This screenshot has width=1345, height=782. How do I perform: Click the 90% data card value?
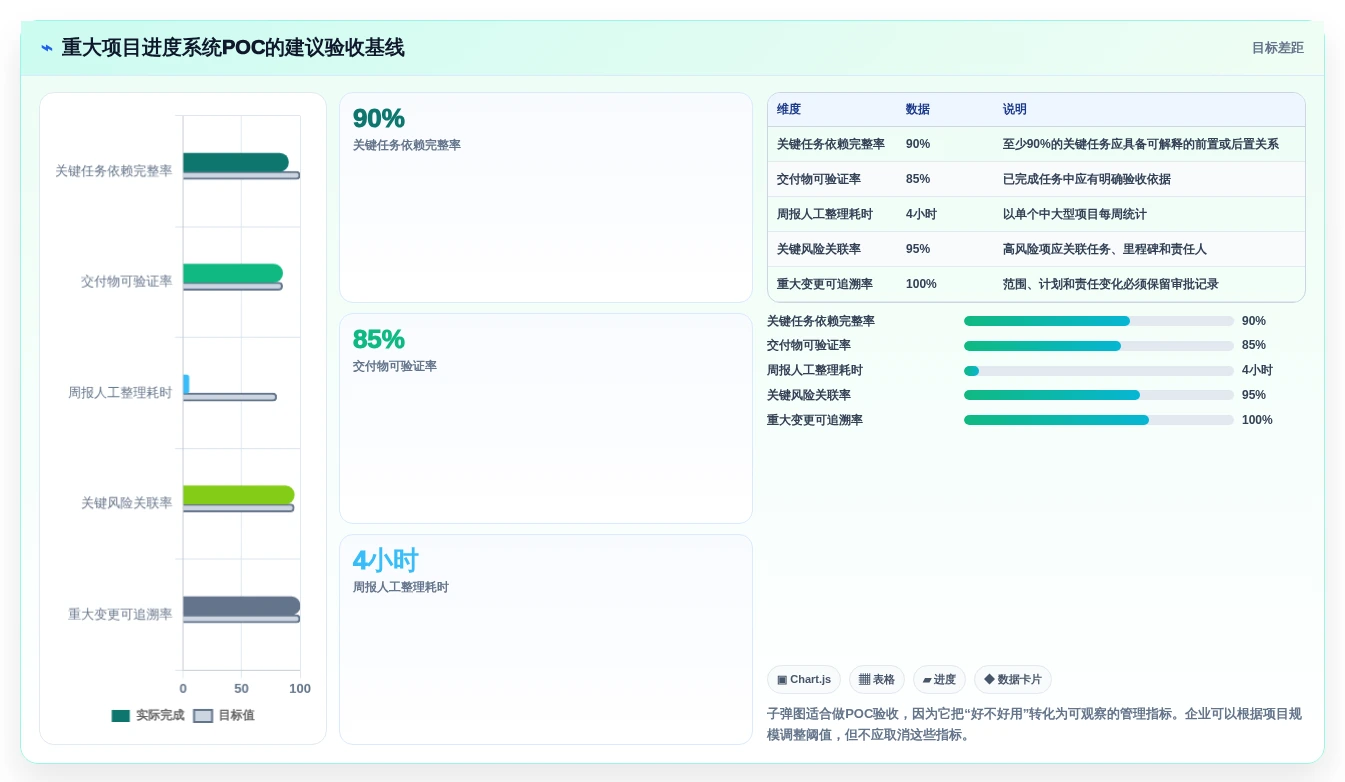(x=379, y=119)
